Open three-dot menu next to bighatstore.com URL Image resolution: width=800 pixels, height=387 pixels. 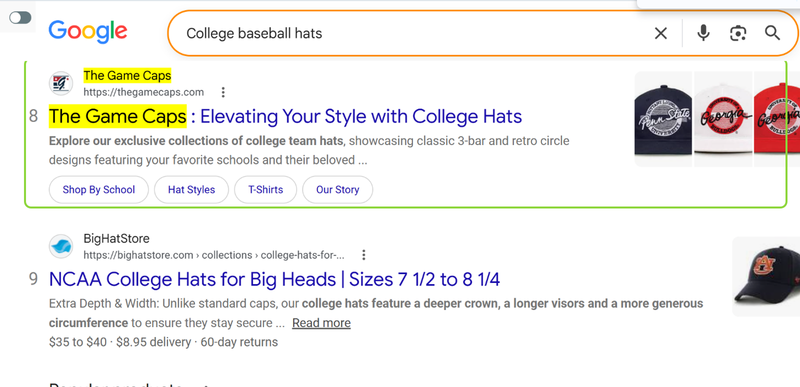coord(364,255)
